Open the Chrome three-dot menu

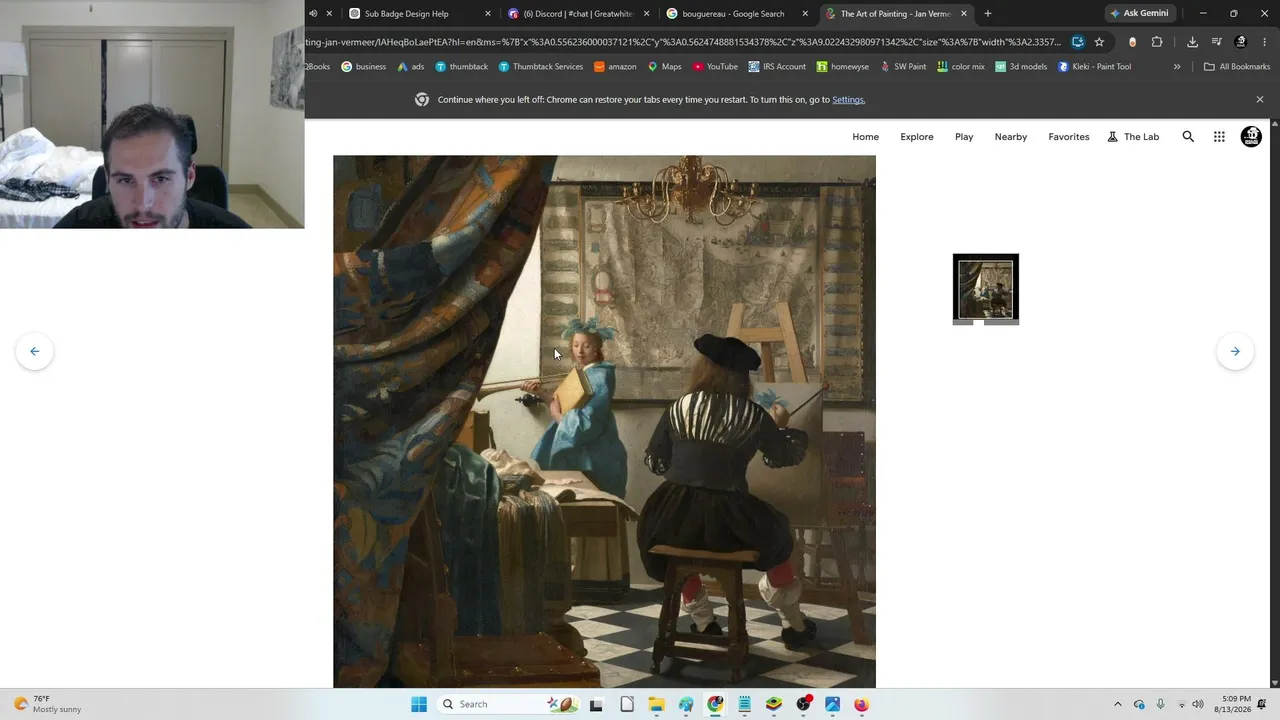(x=1265, y=42)
